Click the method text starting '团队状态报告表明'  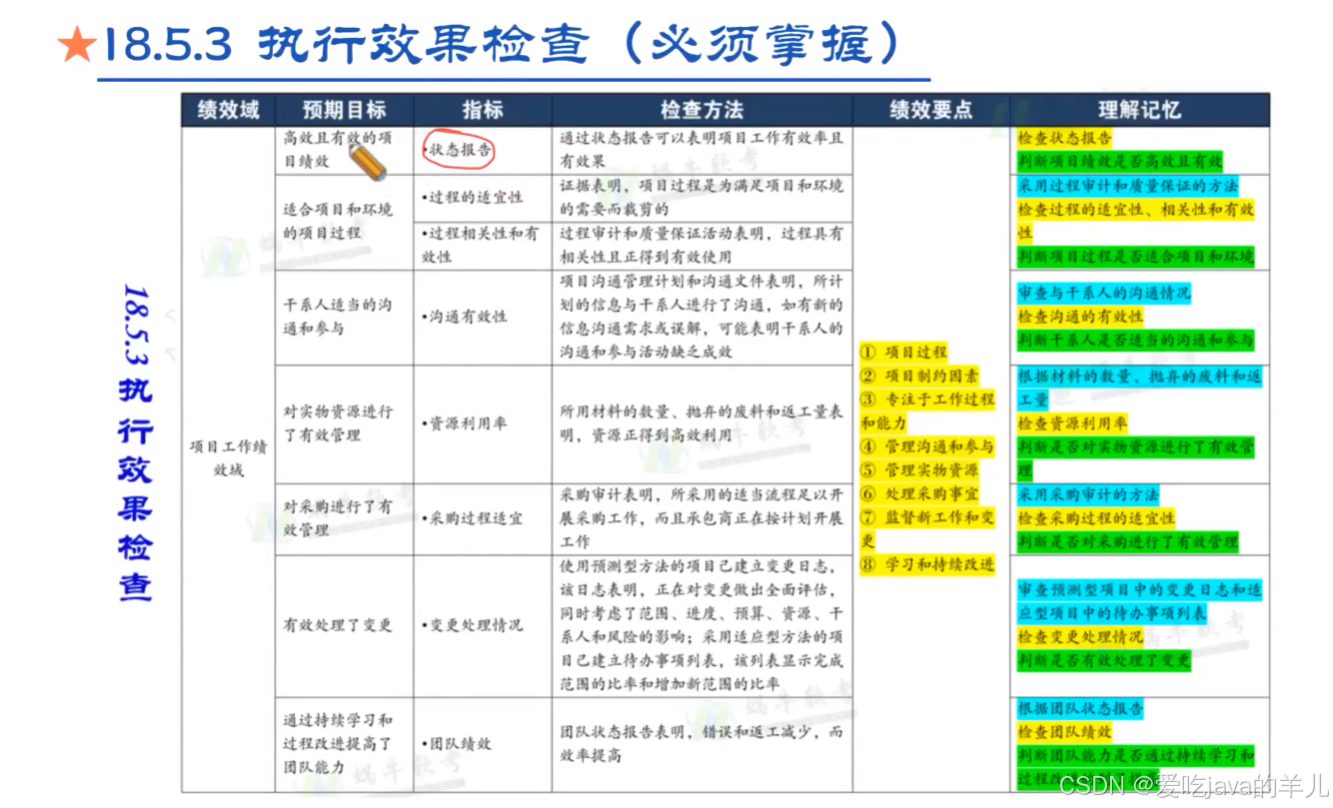click(701, 744)
